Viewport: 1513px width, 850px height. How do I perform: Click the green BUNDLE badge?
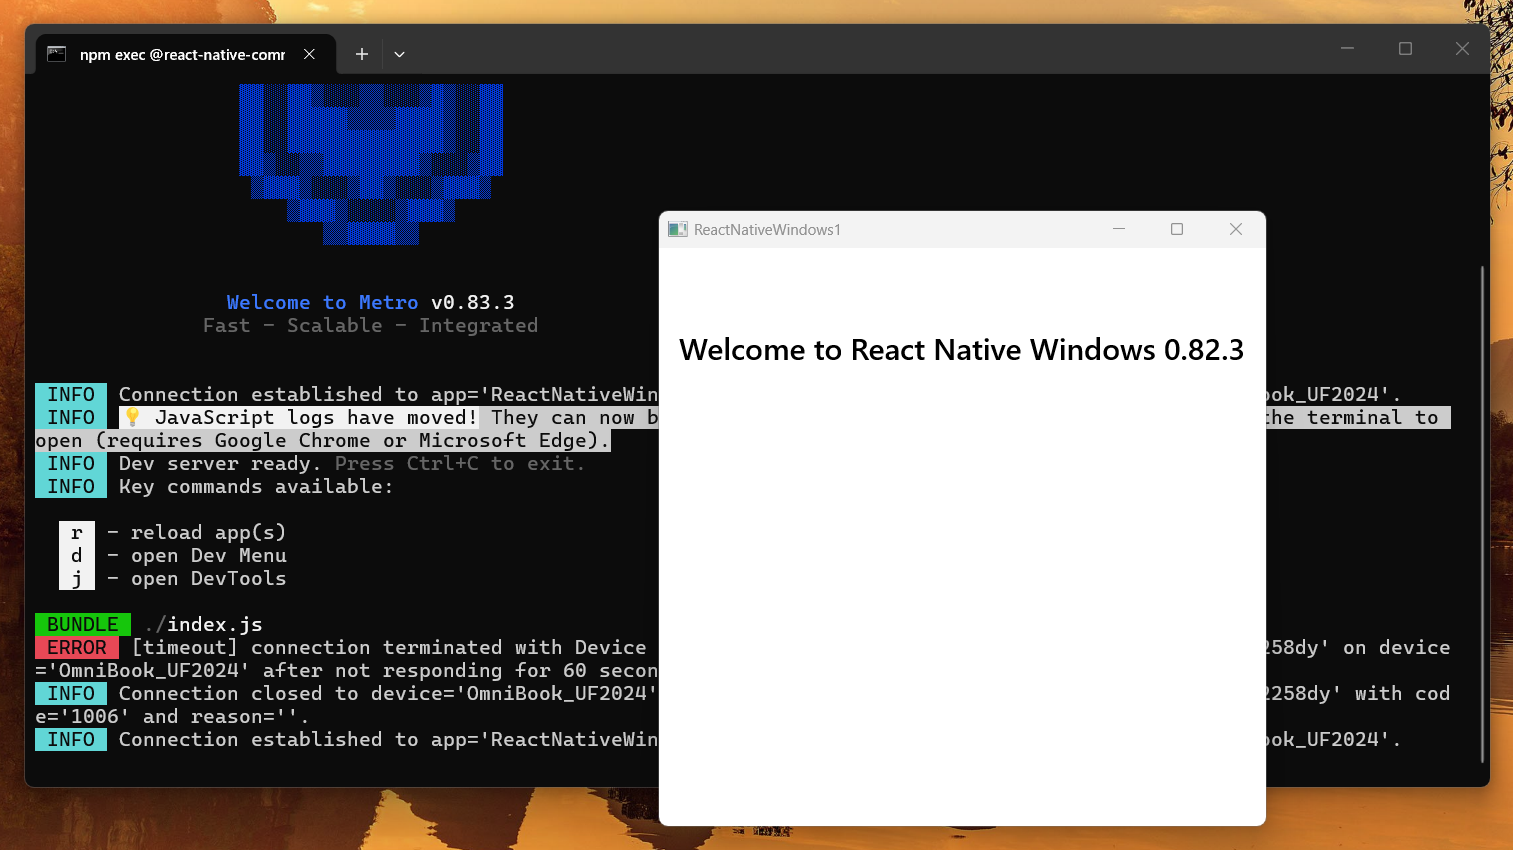(83, 624)
